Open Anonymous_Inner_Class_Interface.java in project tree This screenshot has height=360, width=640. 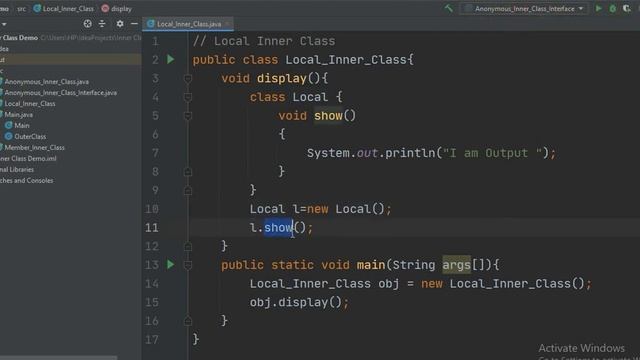tap(60, 93)
